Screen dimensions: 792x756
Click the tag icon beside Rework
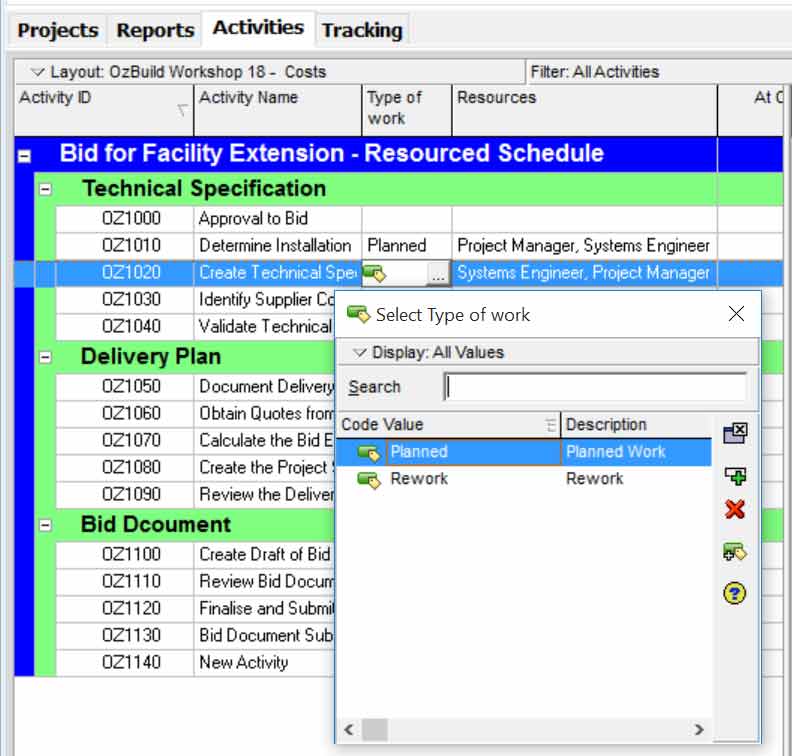[x=369, y=480]
